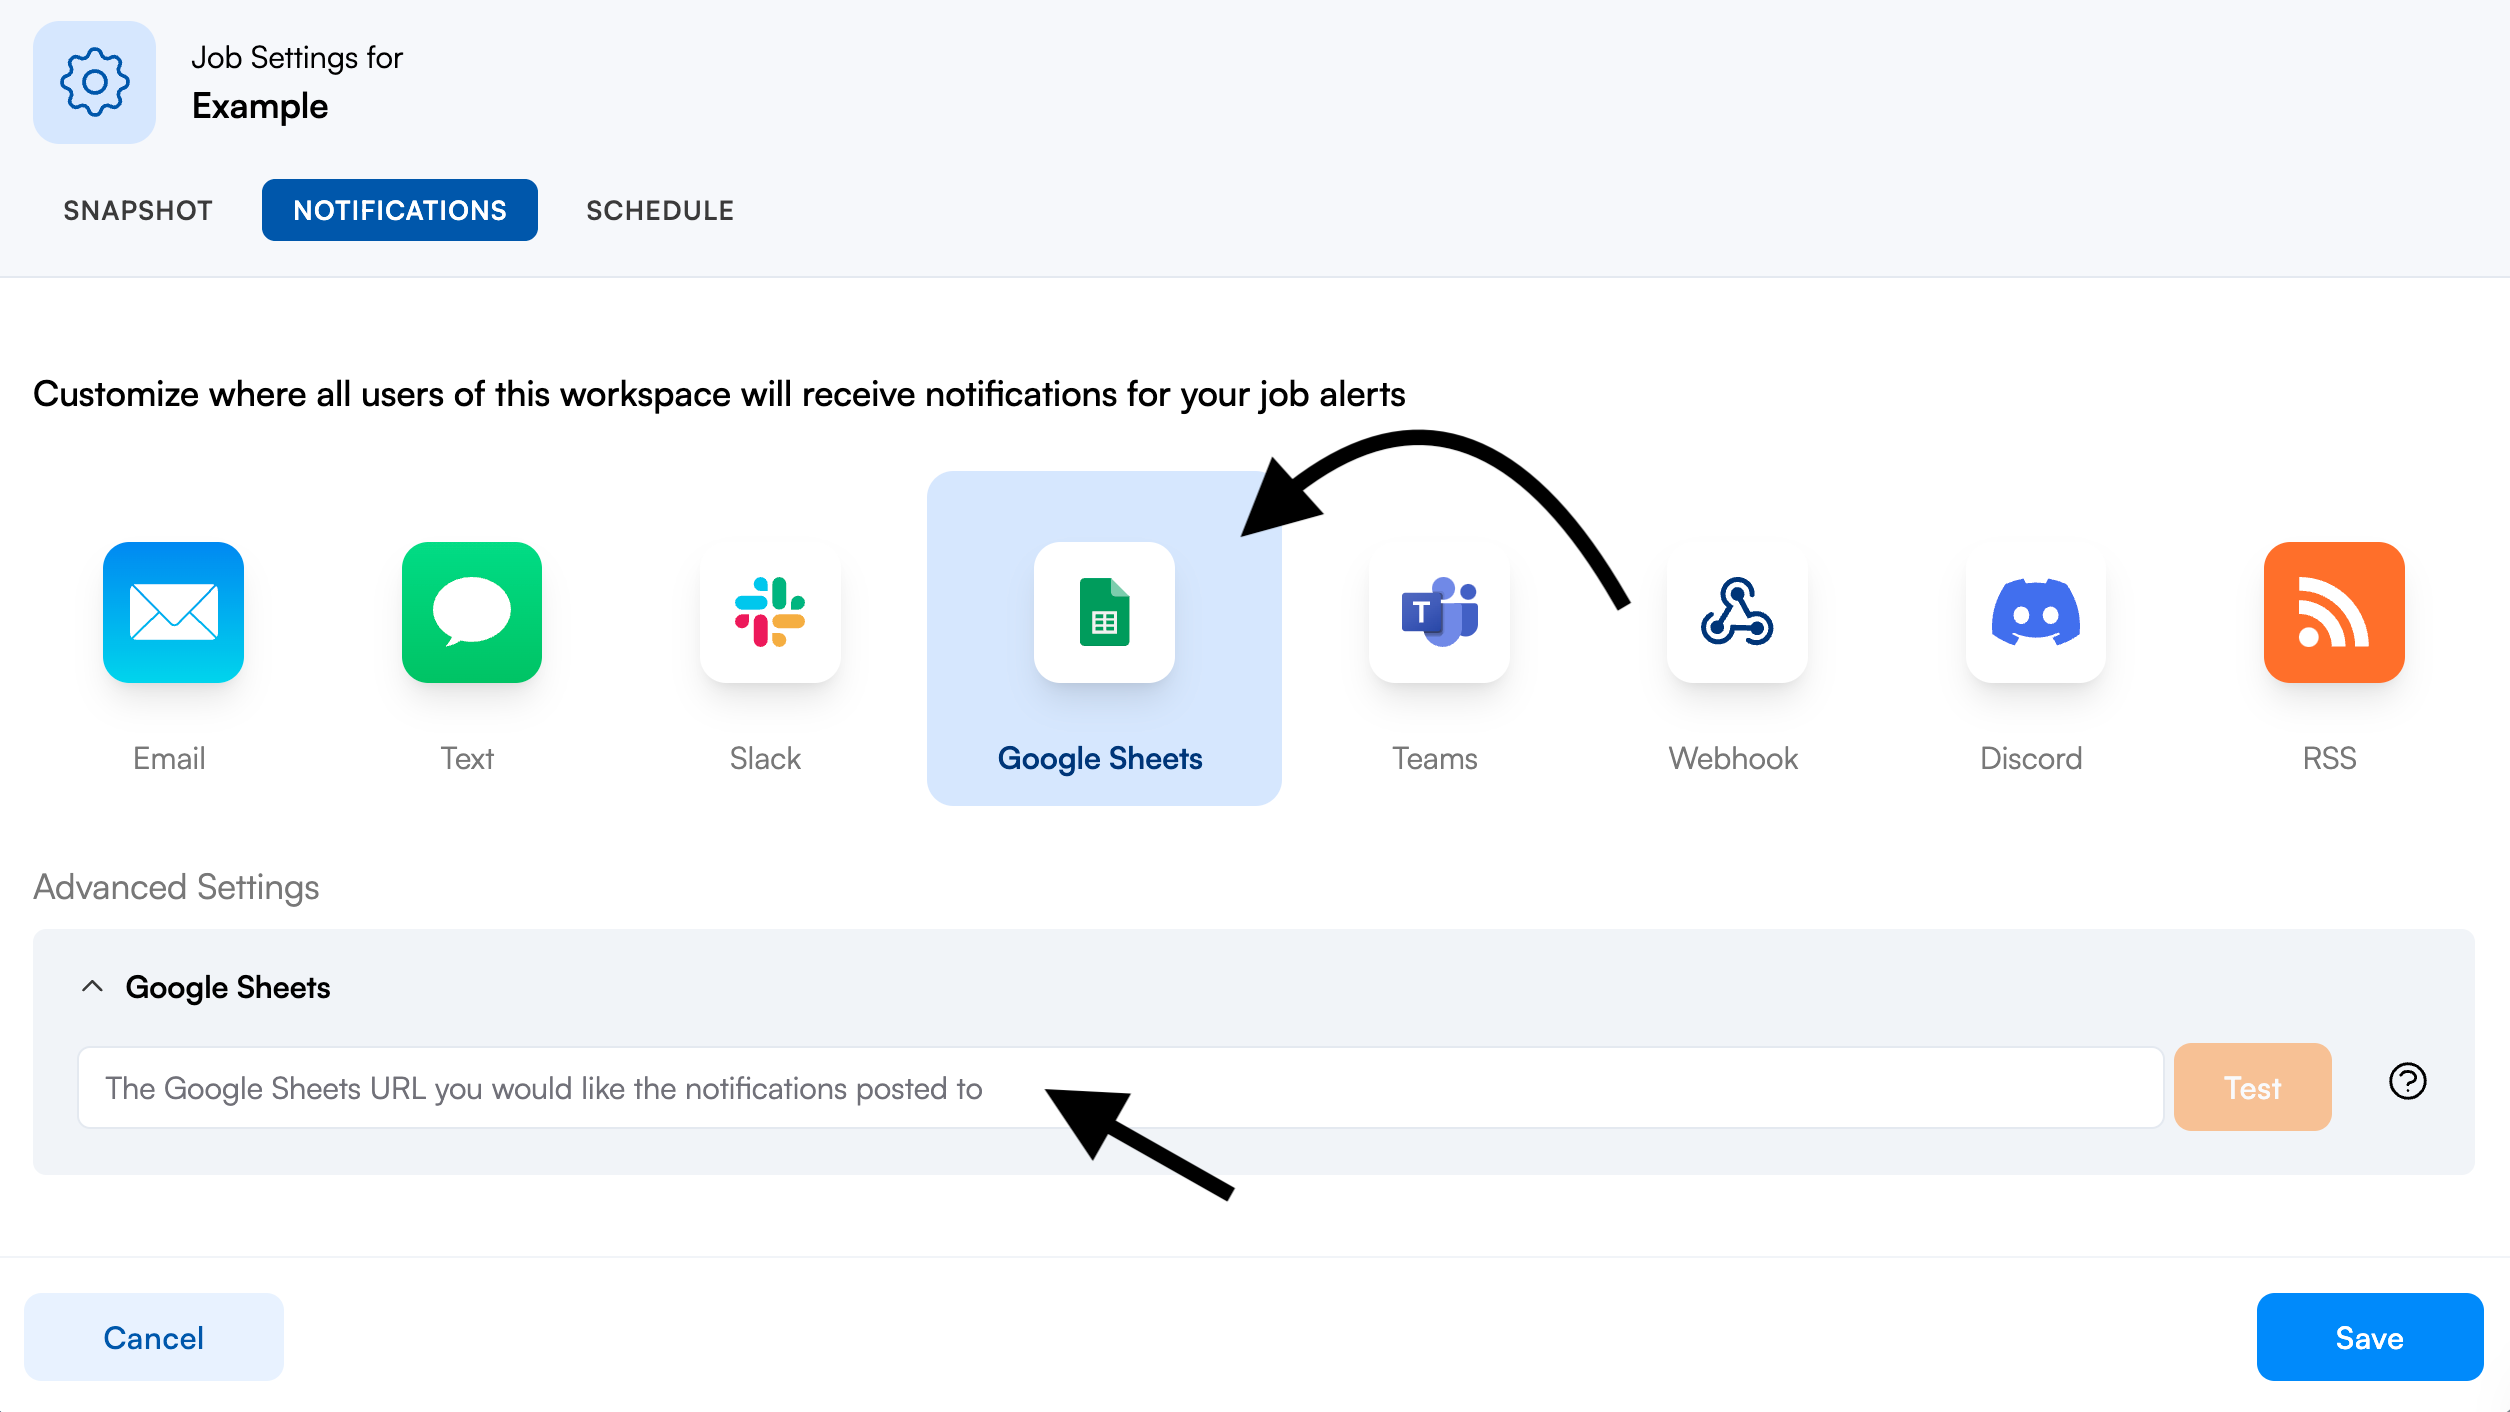Click the Job Settings gear icon

(x=94, y=82)
